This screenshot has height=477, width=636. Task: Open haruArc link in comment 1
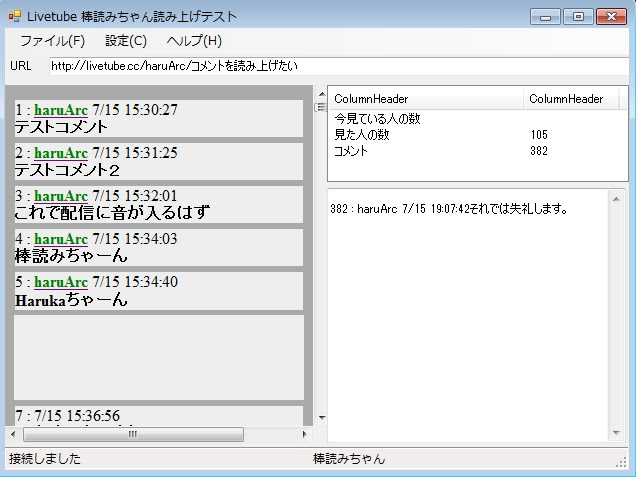pos(61,110)
